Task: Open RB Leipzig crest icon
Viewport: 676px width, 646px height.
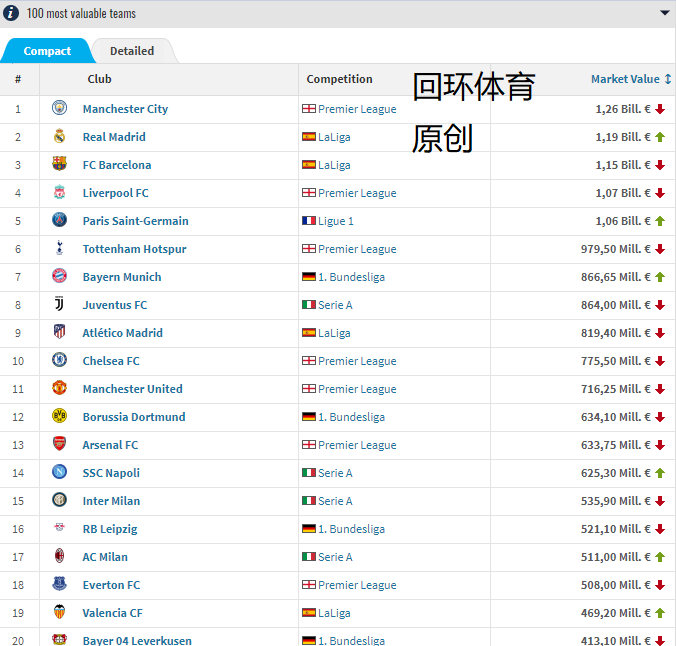Action: coord(59,527)
